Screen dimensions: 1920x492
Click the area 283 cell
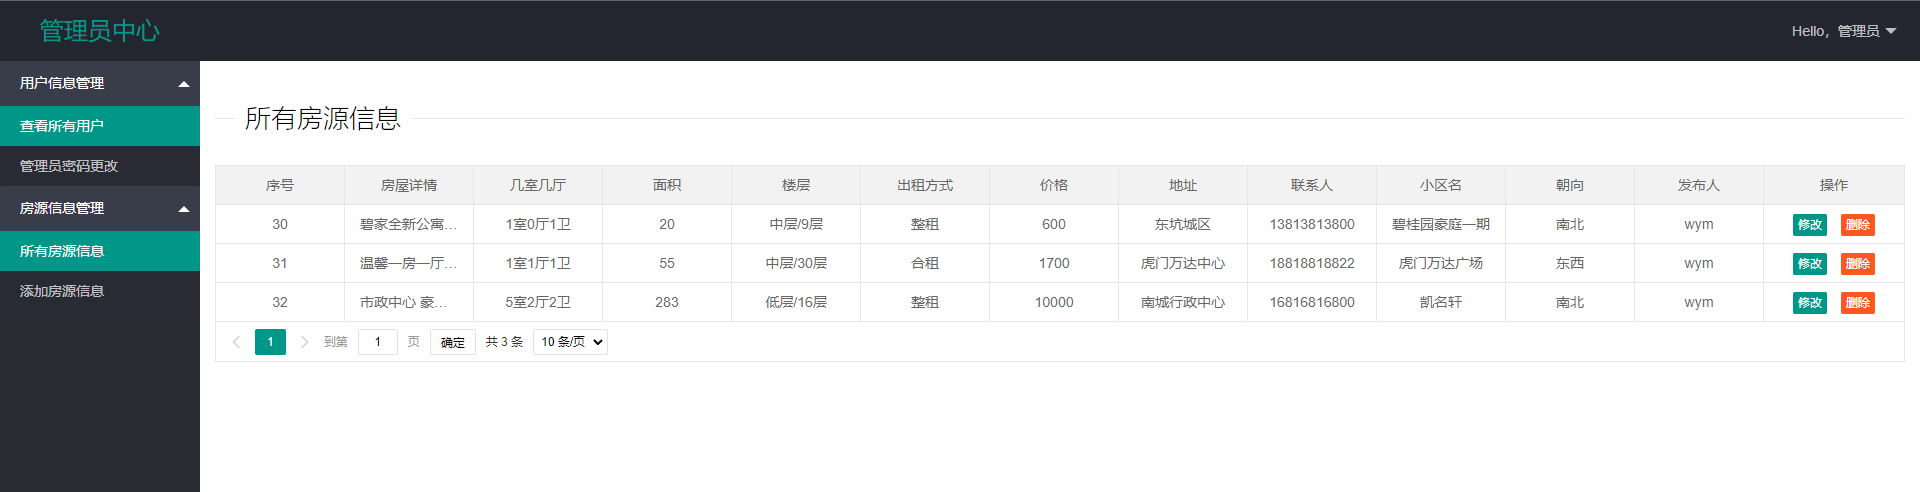[x=667, y=302]
